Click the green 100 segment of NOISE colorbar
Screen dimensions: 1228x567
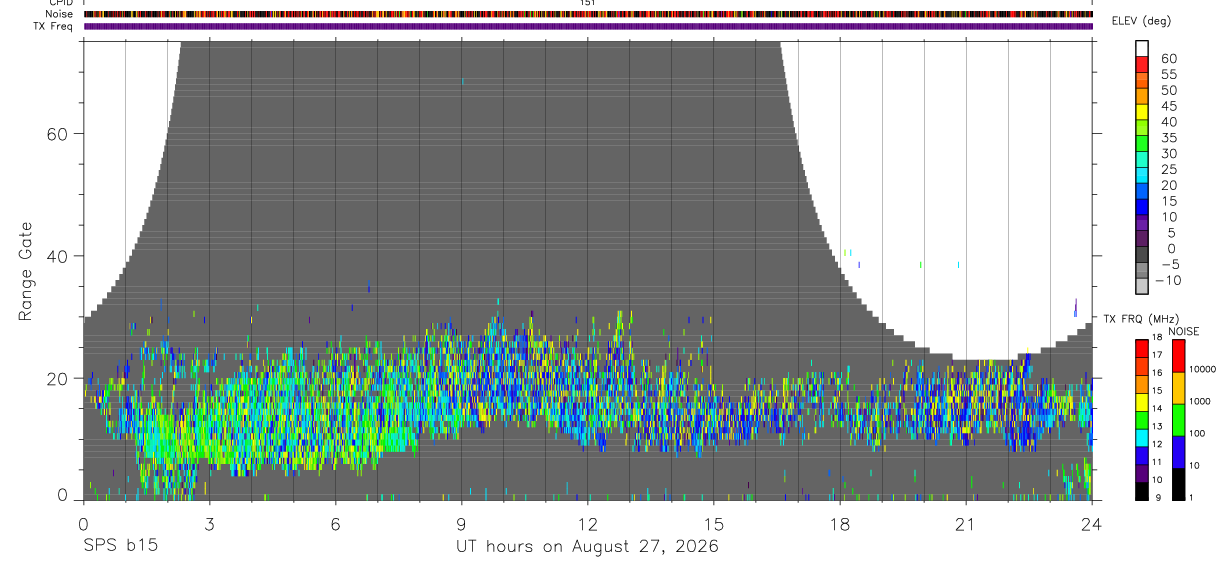(x=1179, y=419)
